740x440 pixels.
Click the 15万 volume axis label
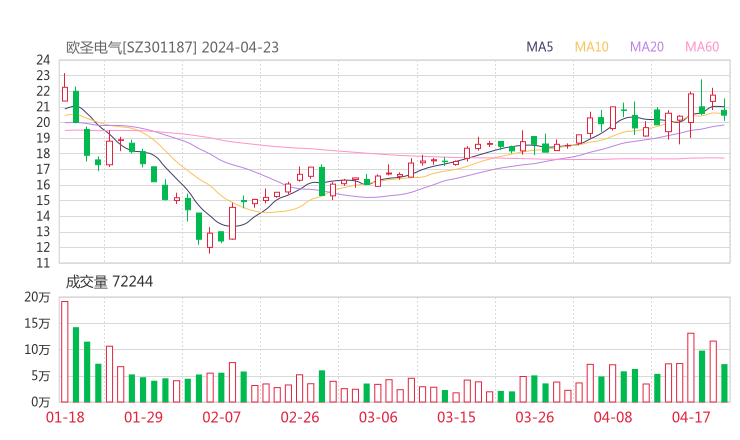(37, 323)
